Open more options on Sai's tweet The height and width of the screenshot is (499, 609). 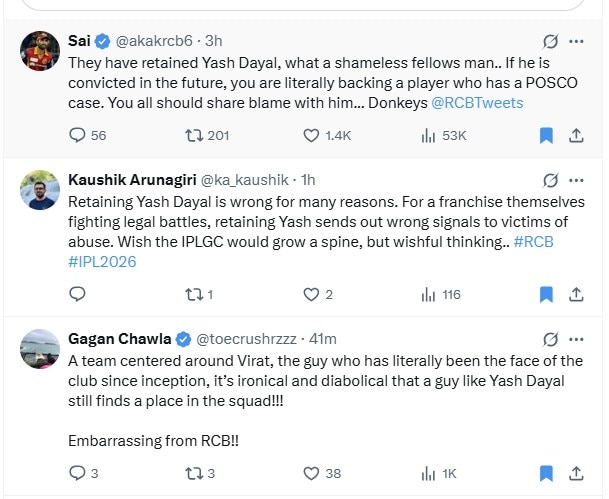[577, 42]
